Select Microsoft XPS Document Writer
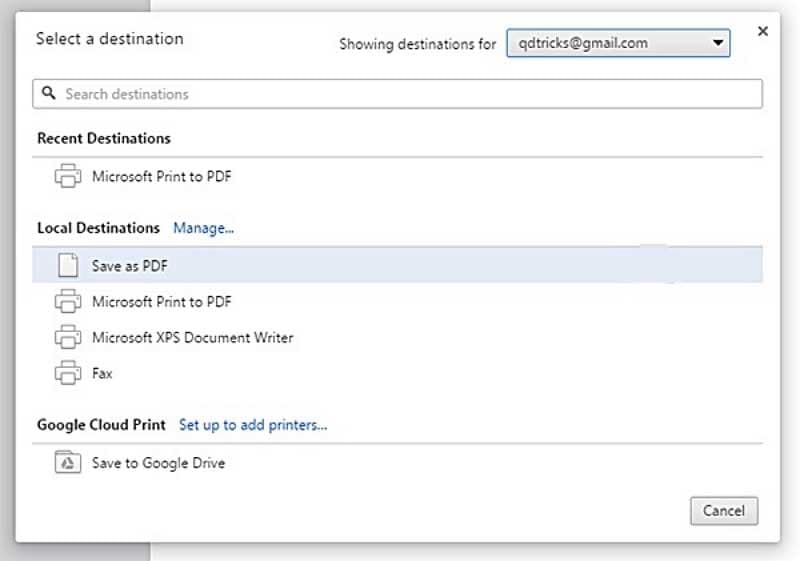Image resolution: width=800 pixels, height=561 pixels. click(193, 337)
